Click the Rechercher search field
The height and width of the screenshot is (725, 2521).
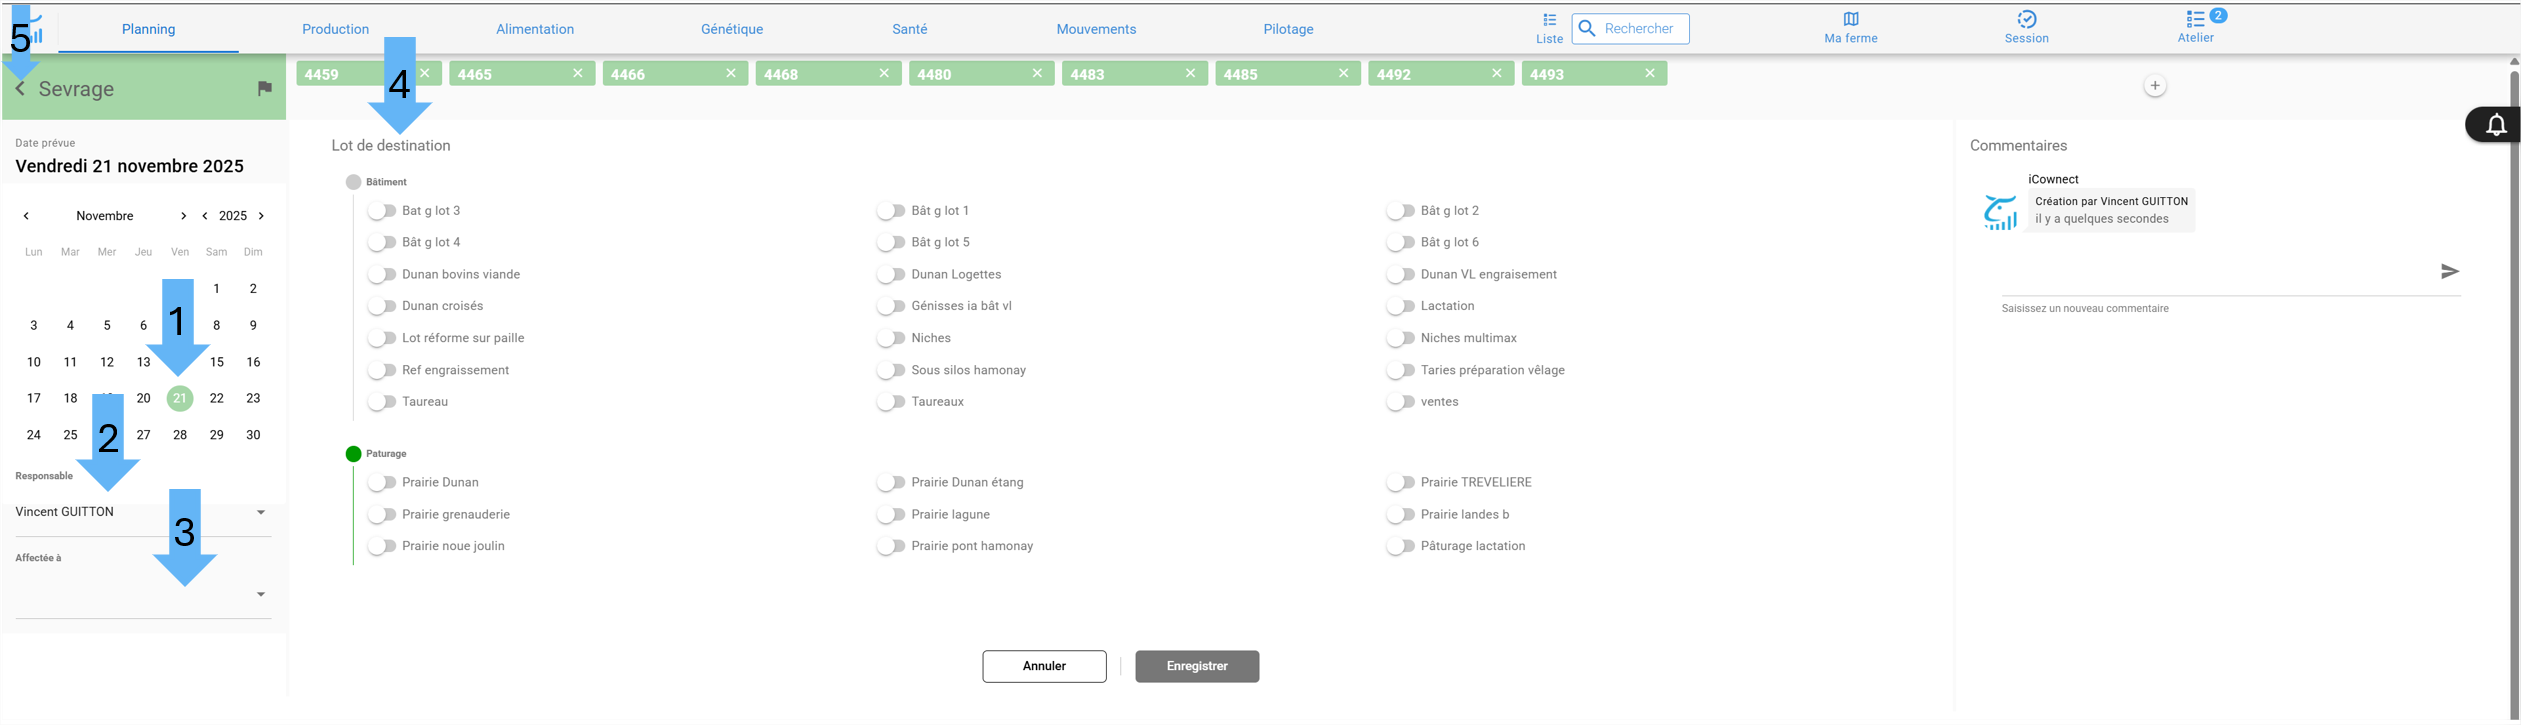1631,29
